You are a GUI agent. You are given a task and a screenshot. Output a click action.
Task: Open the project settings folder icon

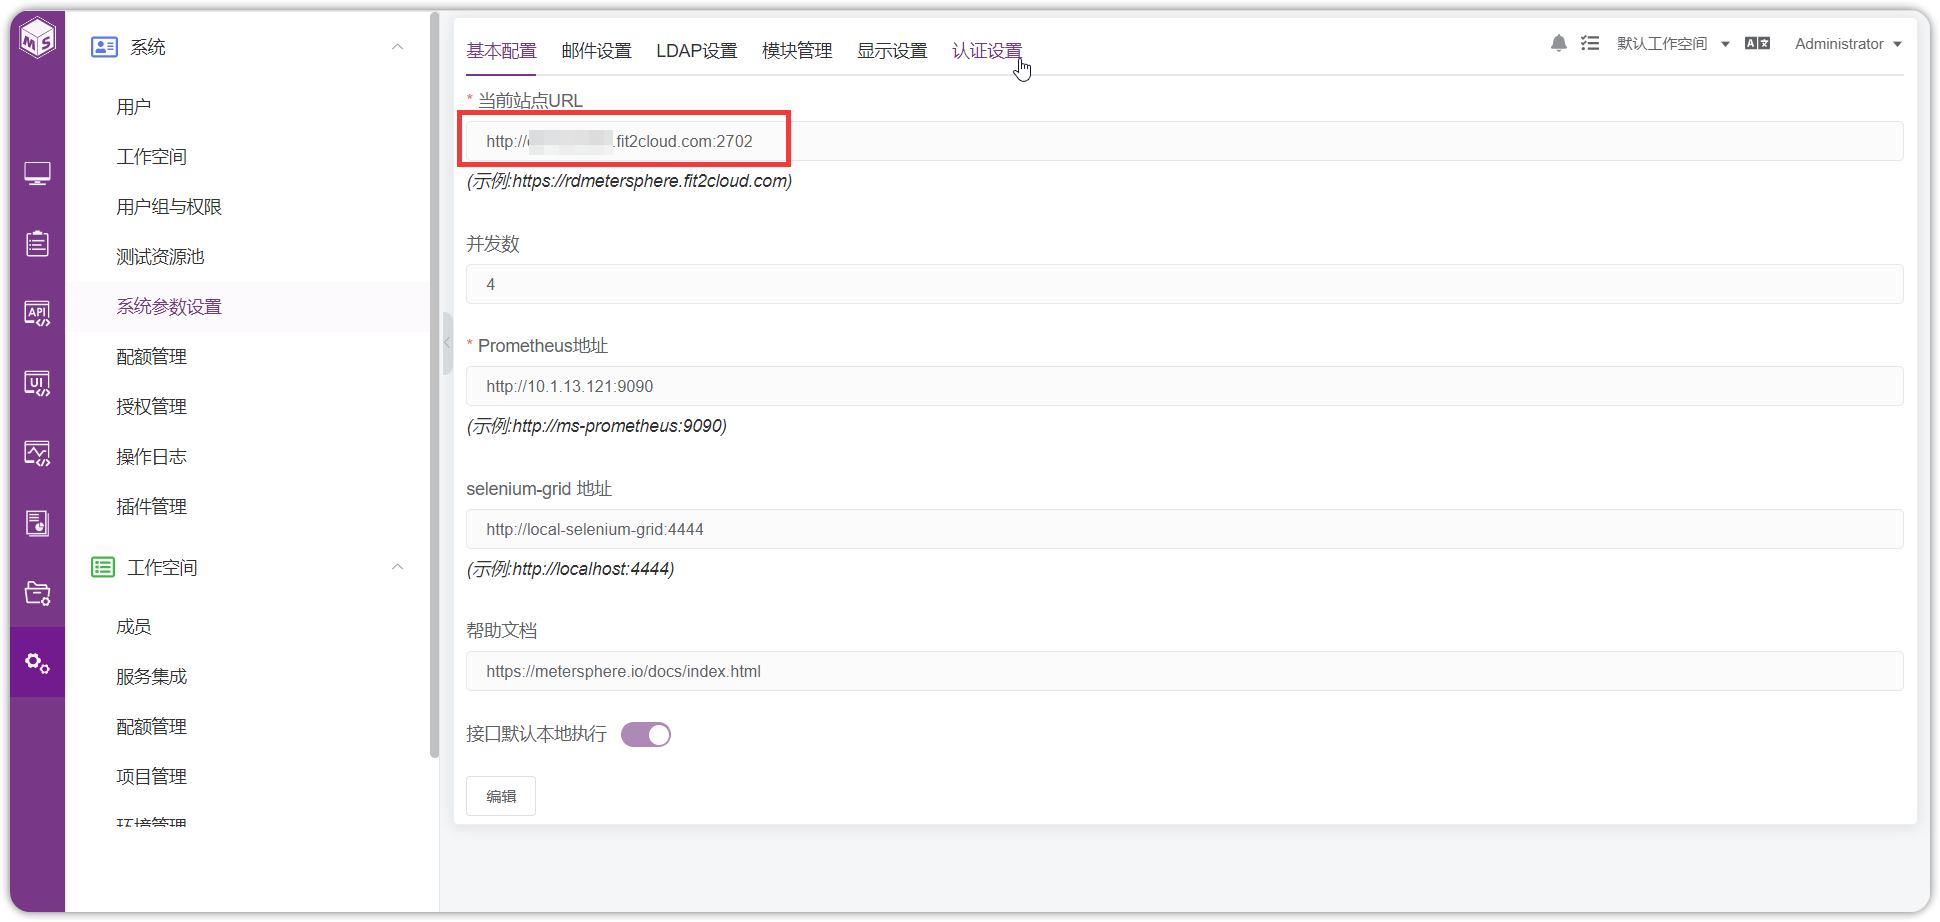[38, 593]
